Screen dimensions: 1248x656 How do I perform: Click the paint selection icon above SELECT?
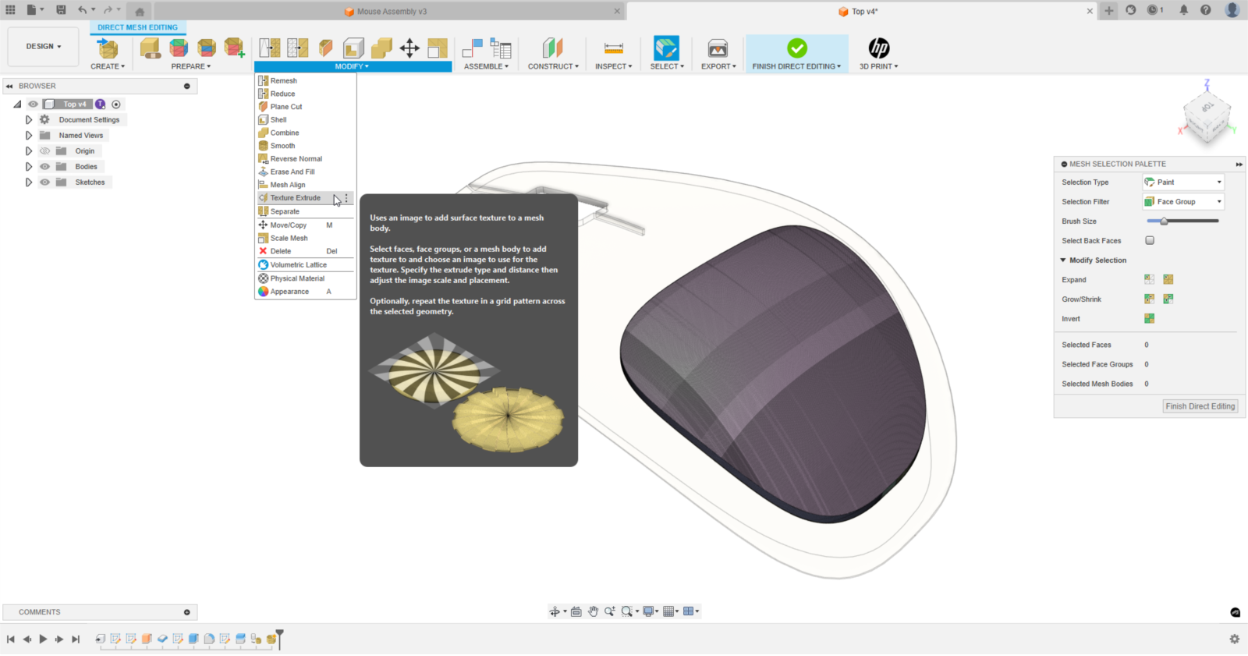(666, 48)
